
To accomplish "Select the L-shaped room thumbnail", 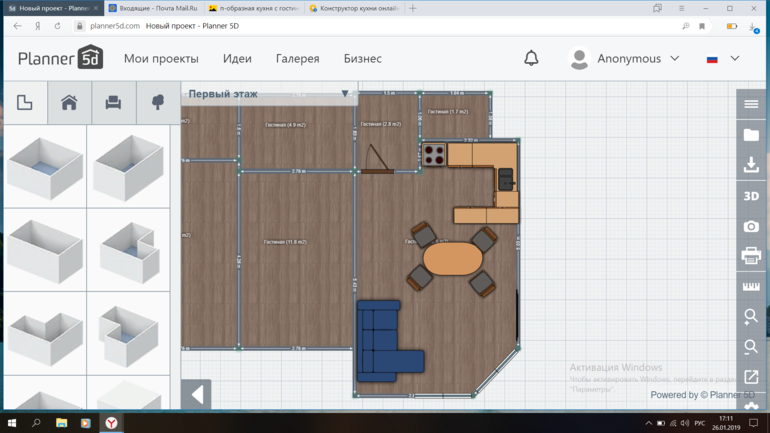I will point(43,334).
